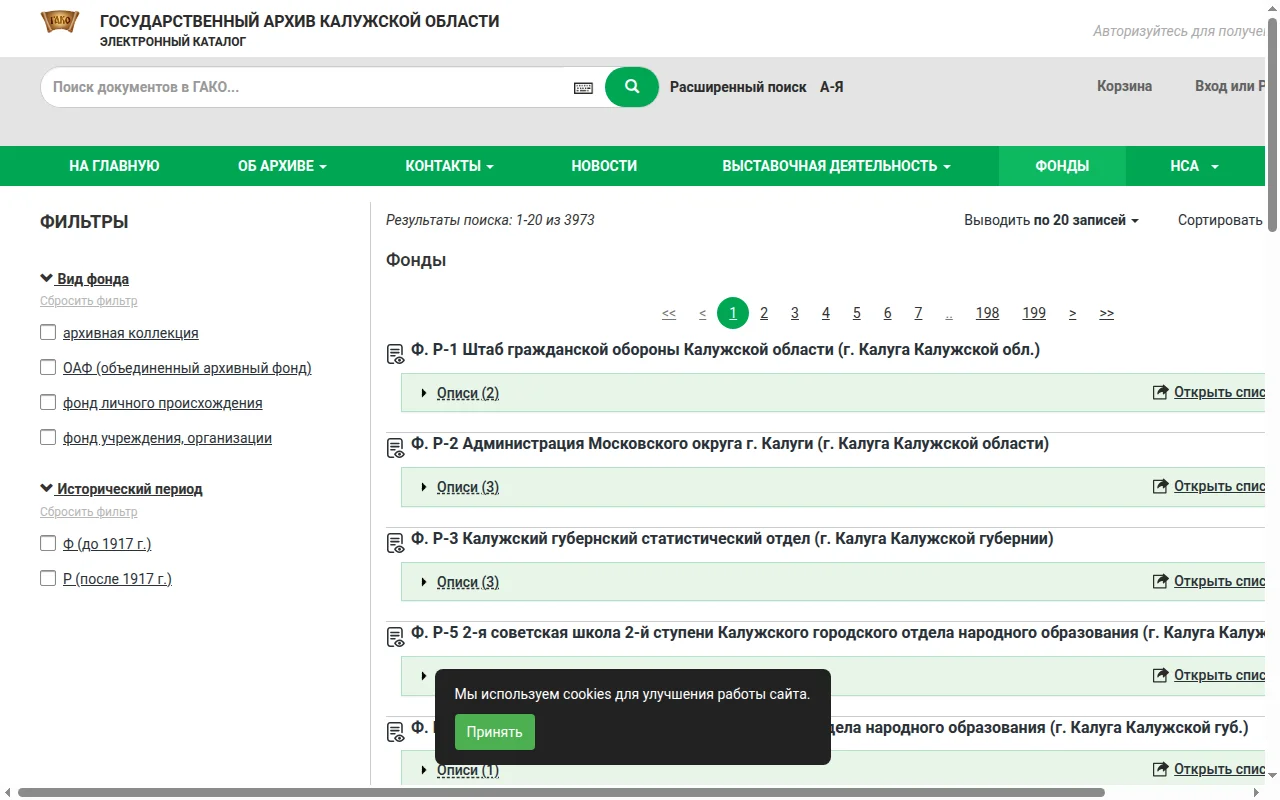Open the 'А-Я' alphabetical index link
1280x800 pixels.
pos(832,87)
